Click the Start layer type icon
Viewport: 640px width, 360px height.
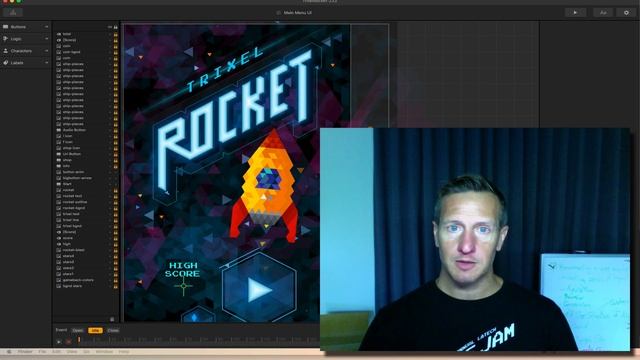coord(59,184)
